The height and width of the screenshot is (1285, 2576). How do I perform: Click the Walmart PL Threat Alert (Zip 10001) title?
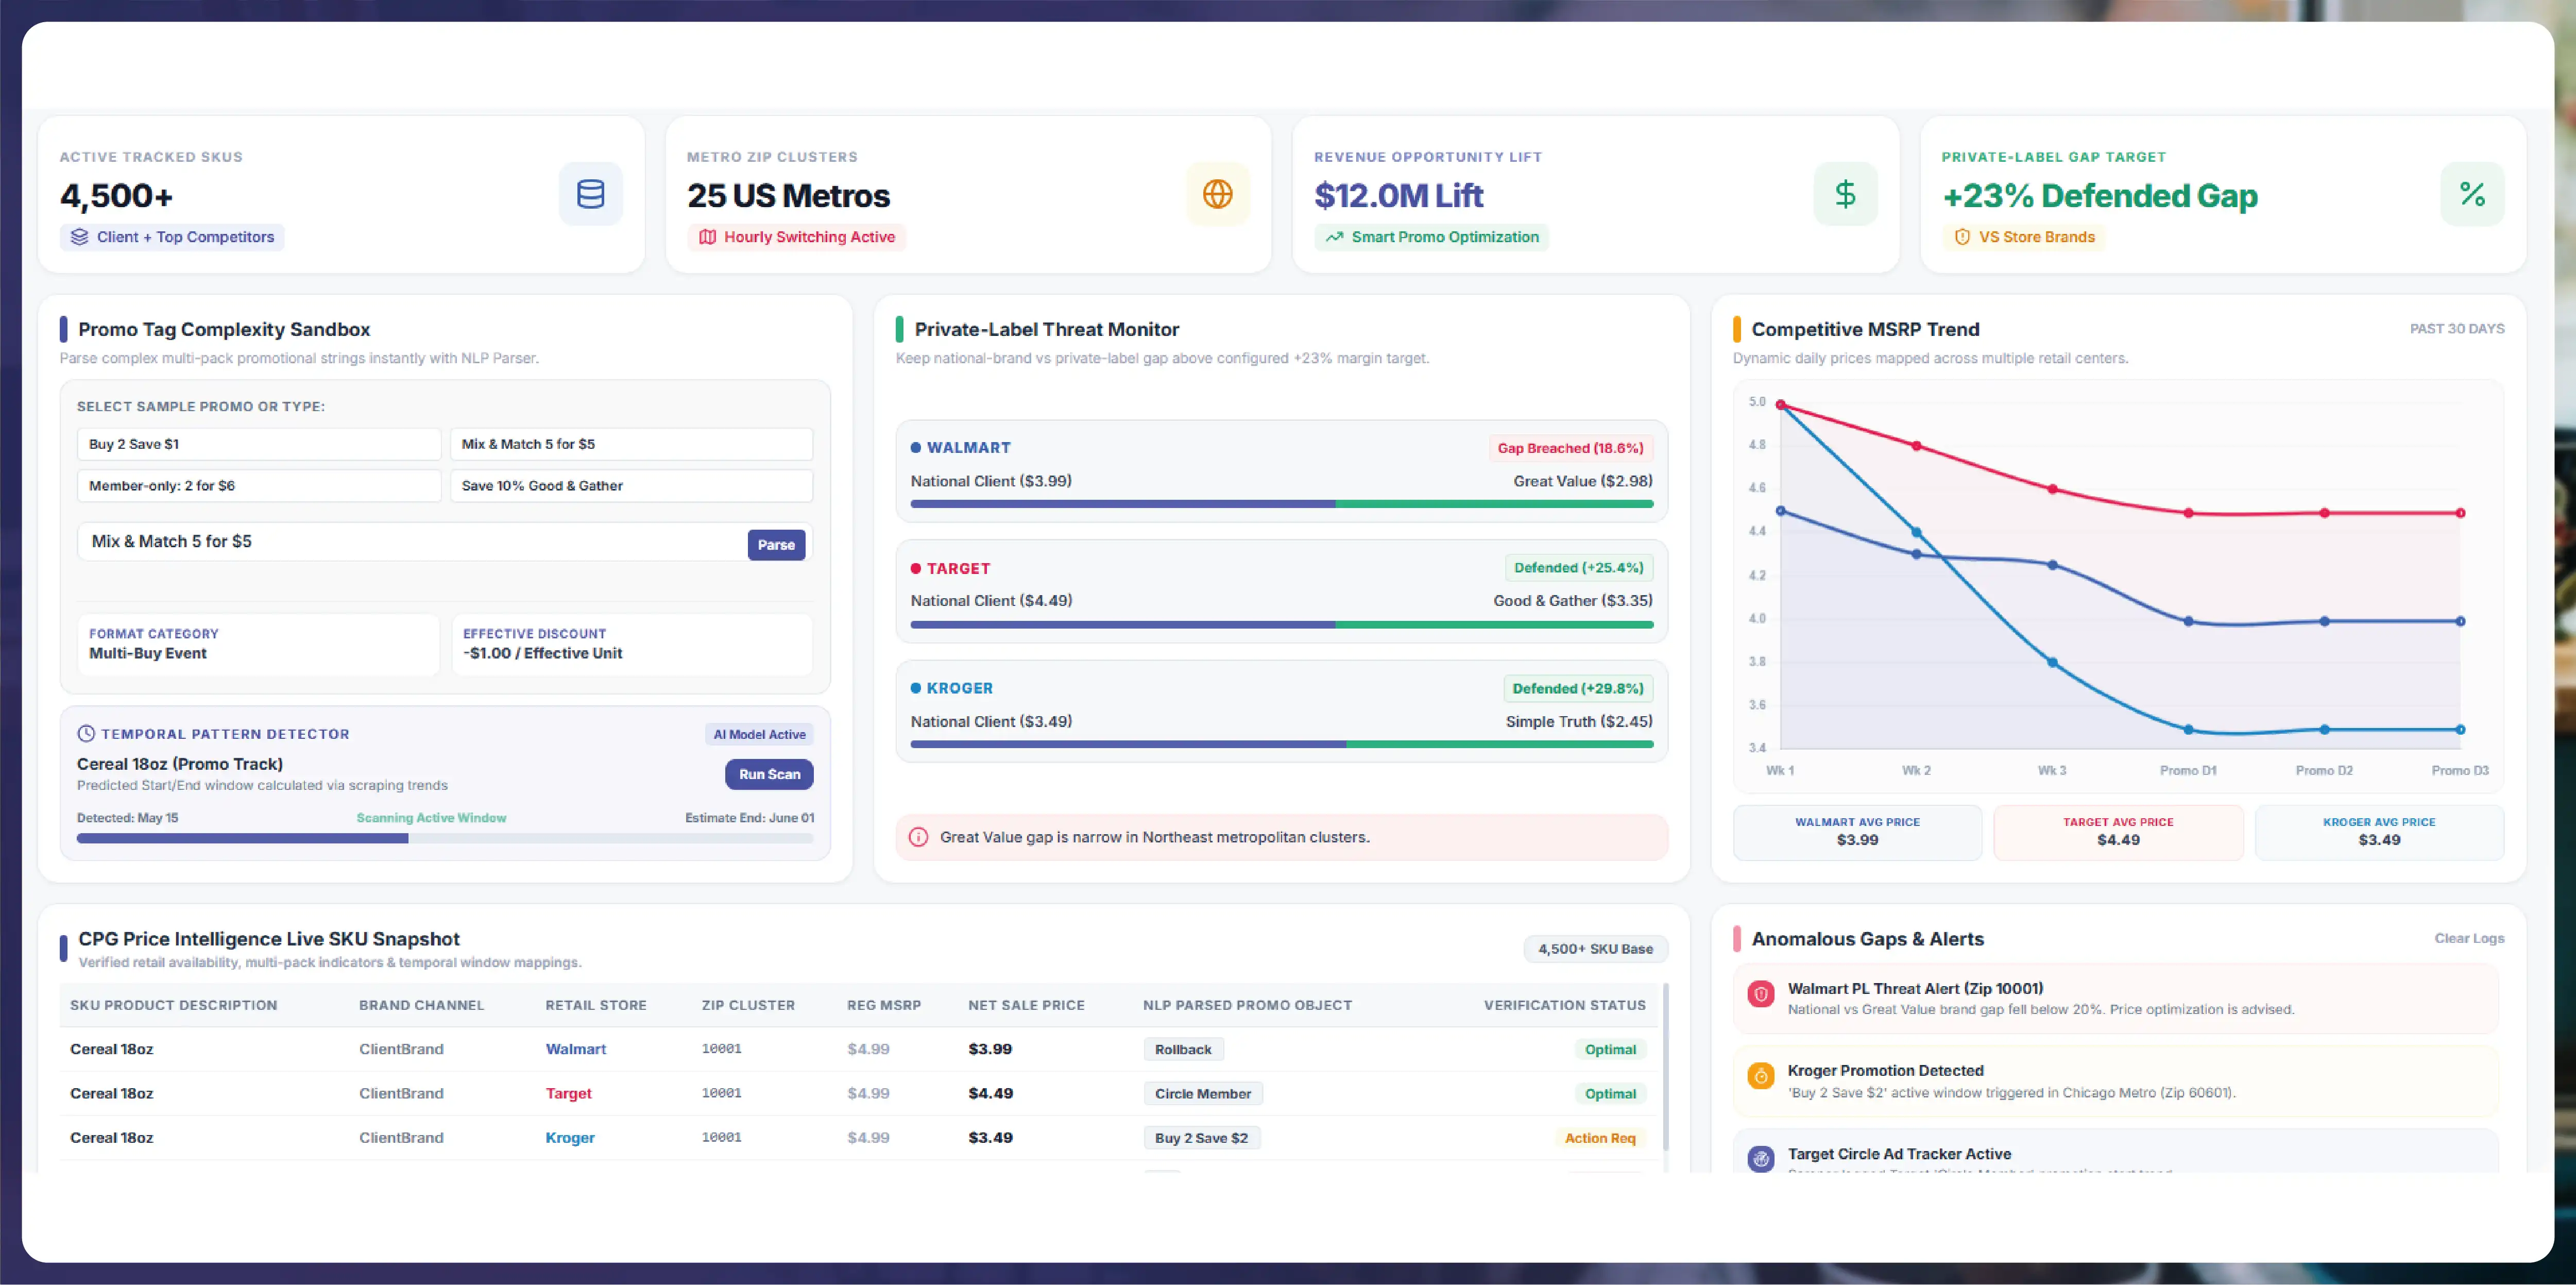[x=1915, y=988]
